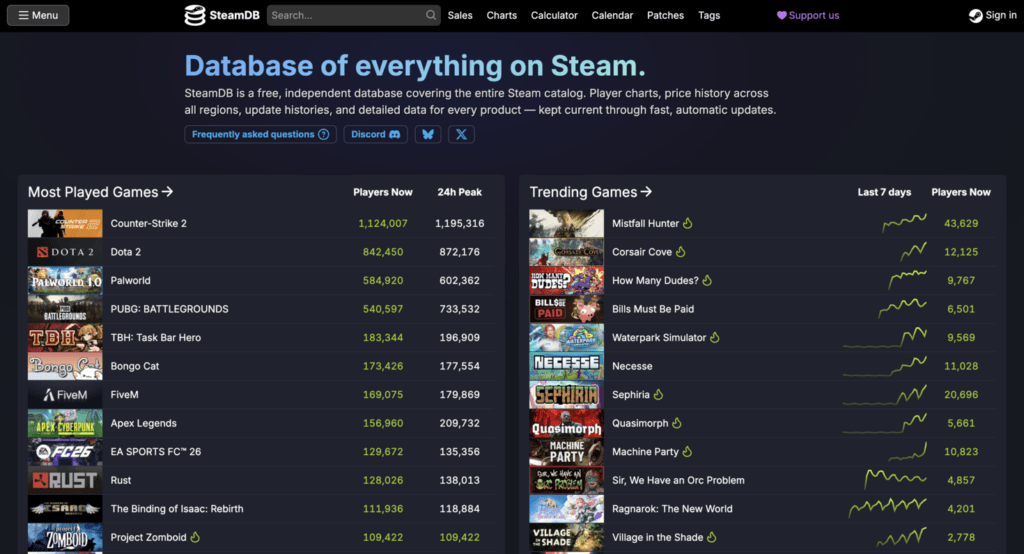Click the Ragnarok The New World thumbnail
Image resolution: width=1024 pixels, height=554 pixels.
(566, 509)
